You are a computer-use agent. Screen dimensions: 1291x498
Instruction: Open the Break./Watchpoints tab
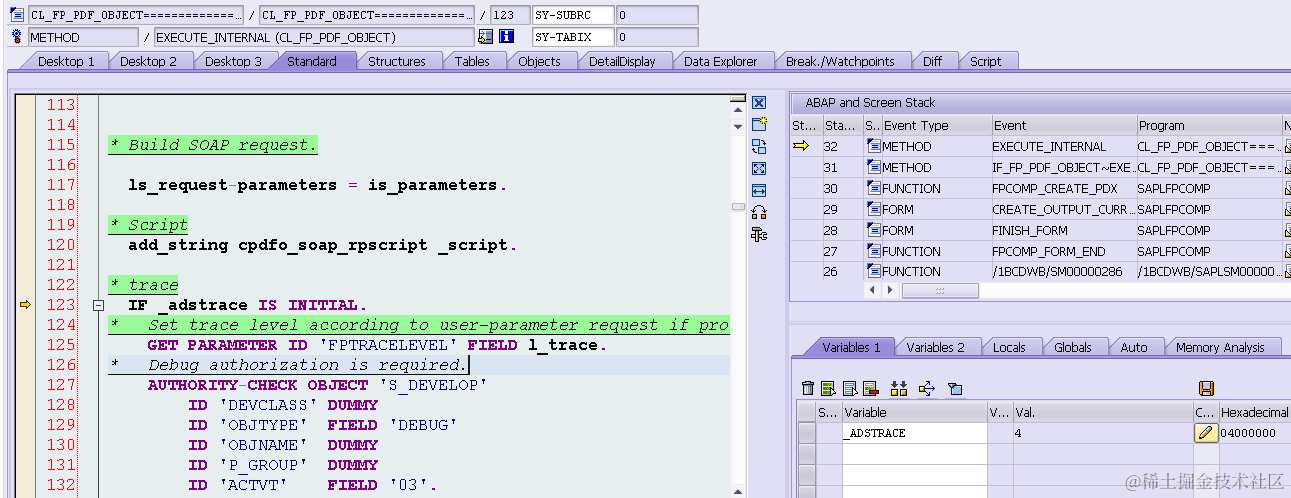point(840,61)
